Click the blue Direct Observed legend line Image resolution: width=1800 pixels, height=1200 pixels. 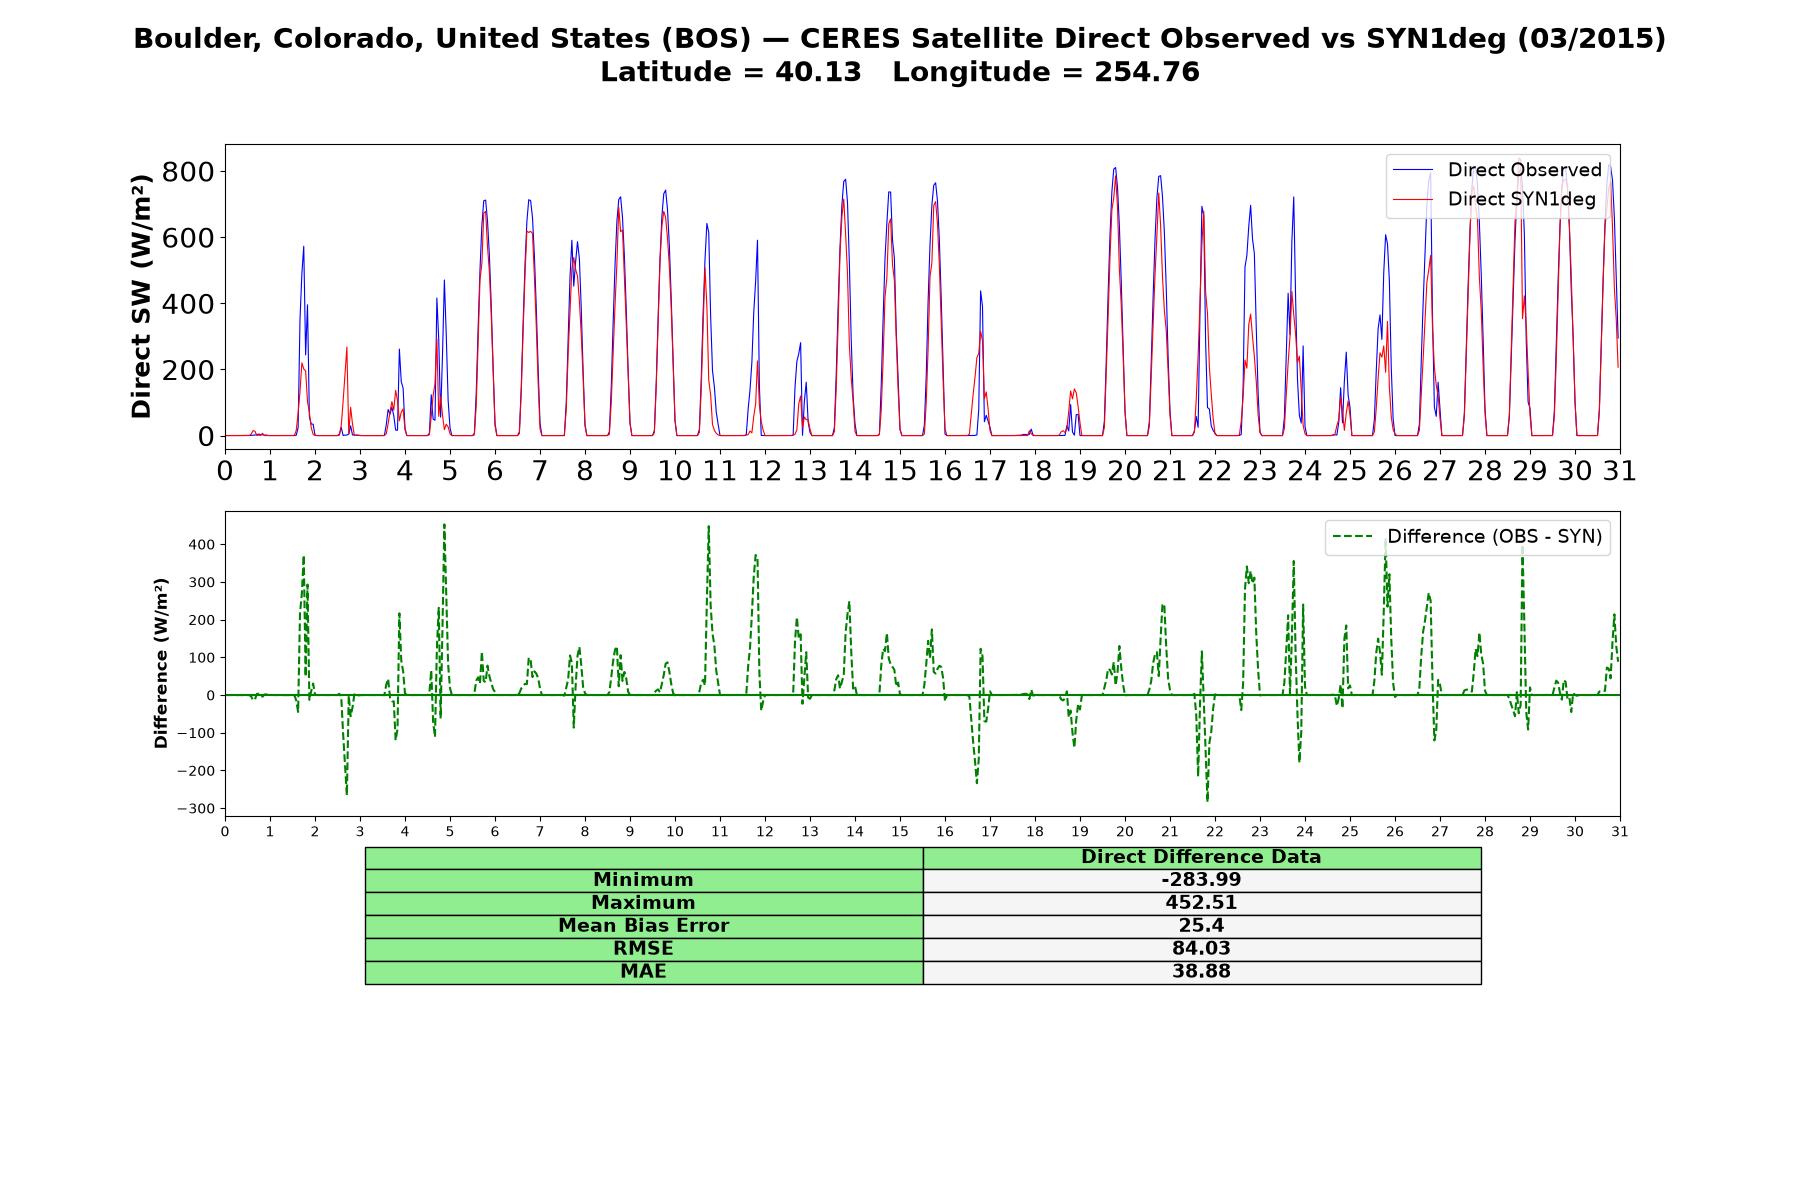pos(1413,170)
